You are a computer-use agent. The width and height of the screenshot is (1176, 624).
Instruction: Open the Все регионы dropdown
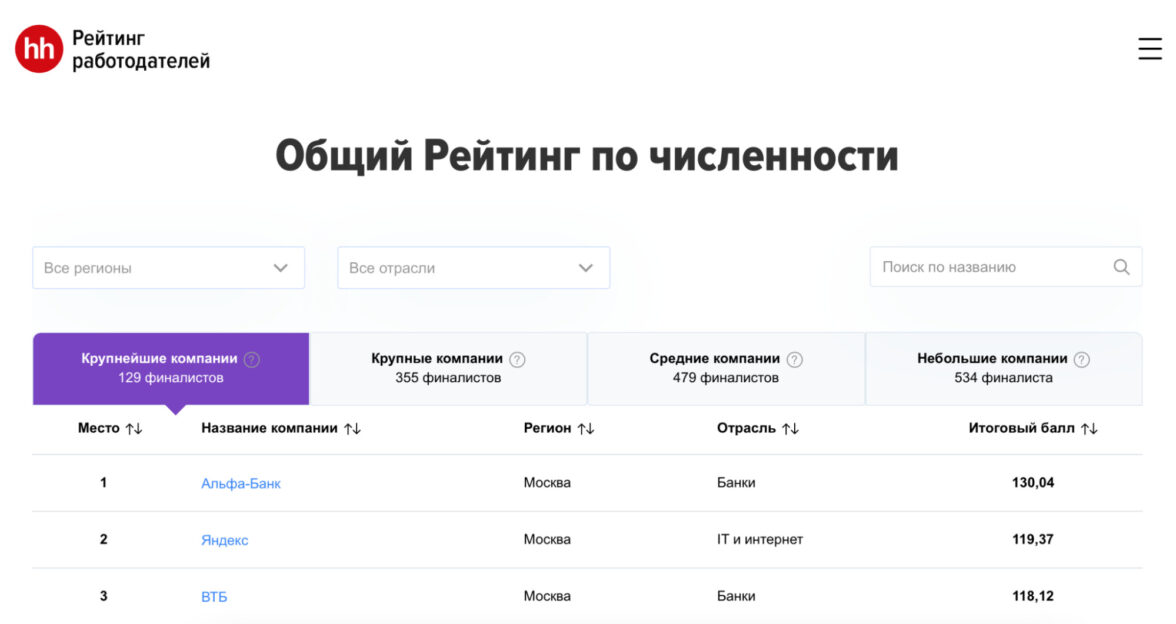click(168, 267)
